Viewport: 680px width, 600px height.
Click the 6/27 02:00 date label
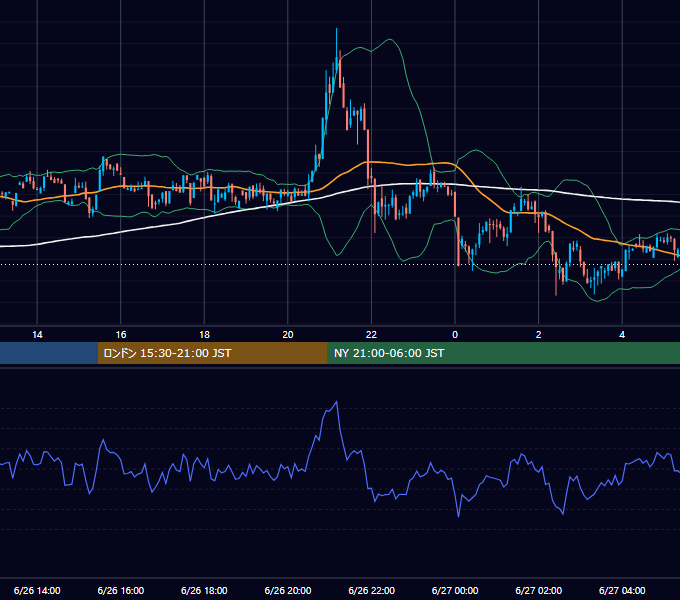coord(539,590)
